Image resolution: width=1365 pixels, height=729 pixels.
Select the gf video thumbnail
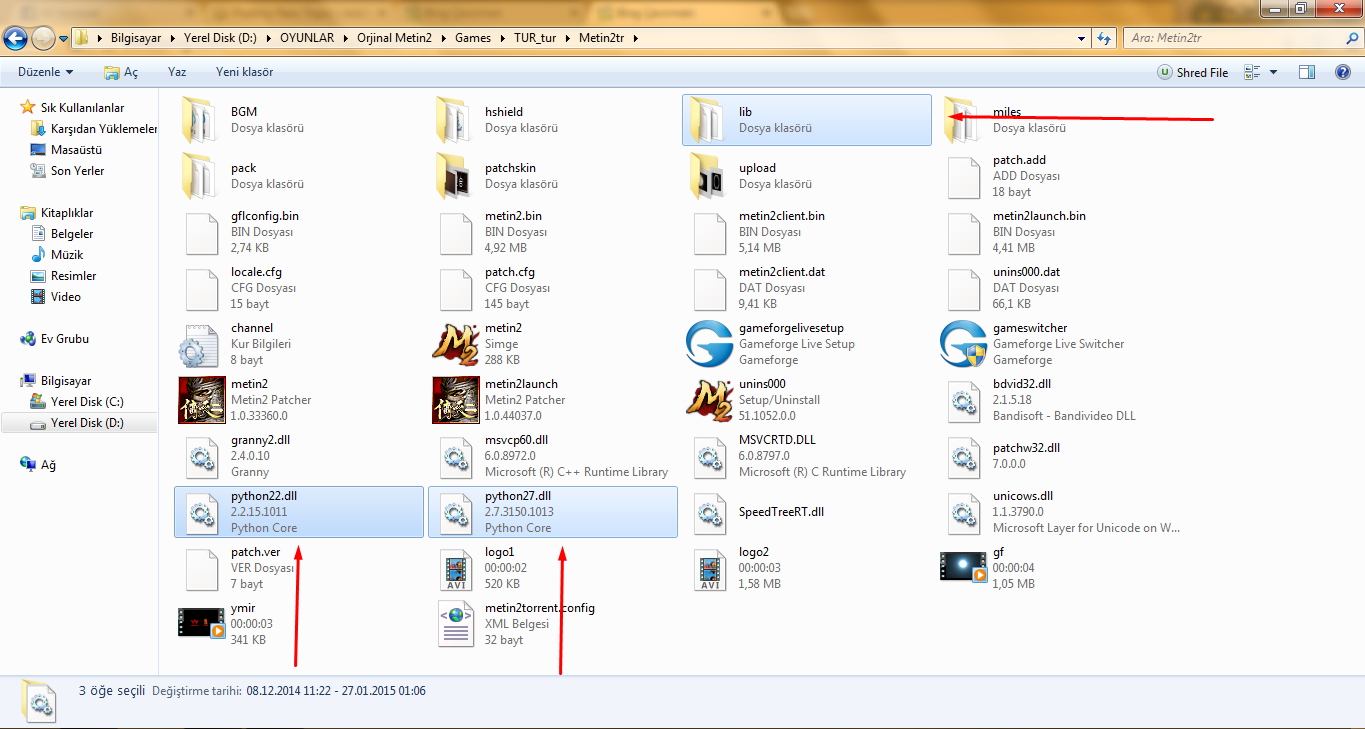(x=964, y=567)
